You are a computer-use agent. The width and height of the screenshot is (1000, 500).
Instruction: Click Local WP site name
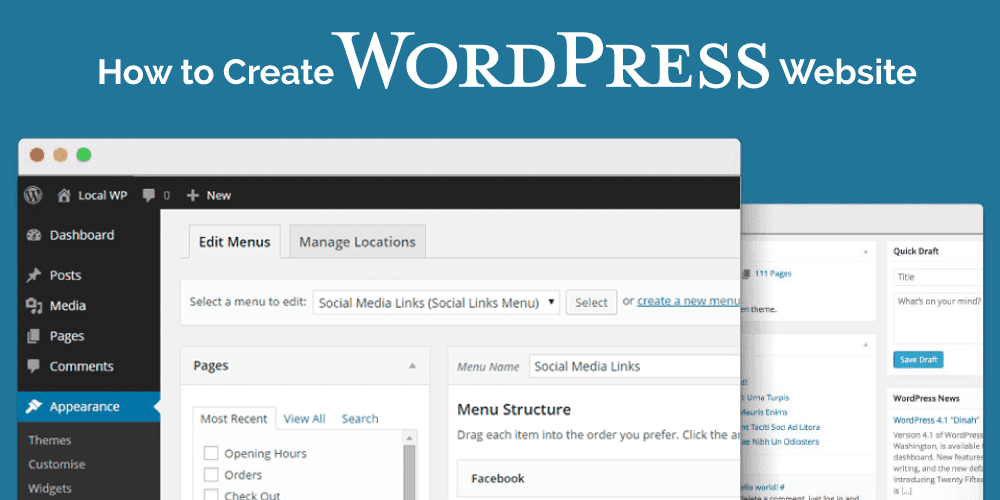point(102,195)
